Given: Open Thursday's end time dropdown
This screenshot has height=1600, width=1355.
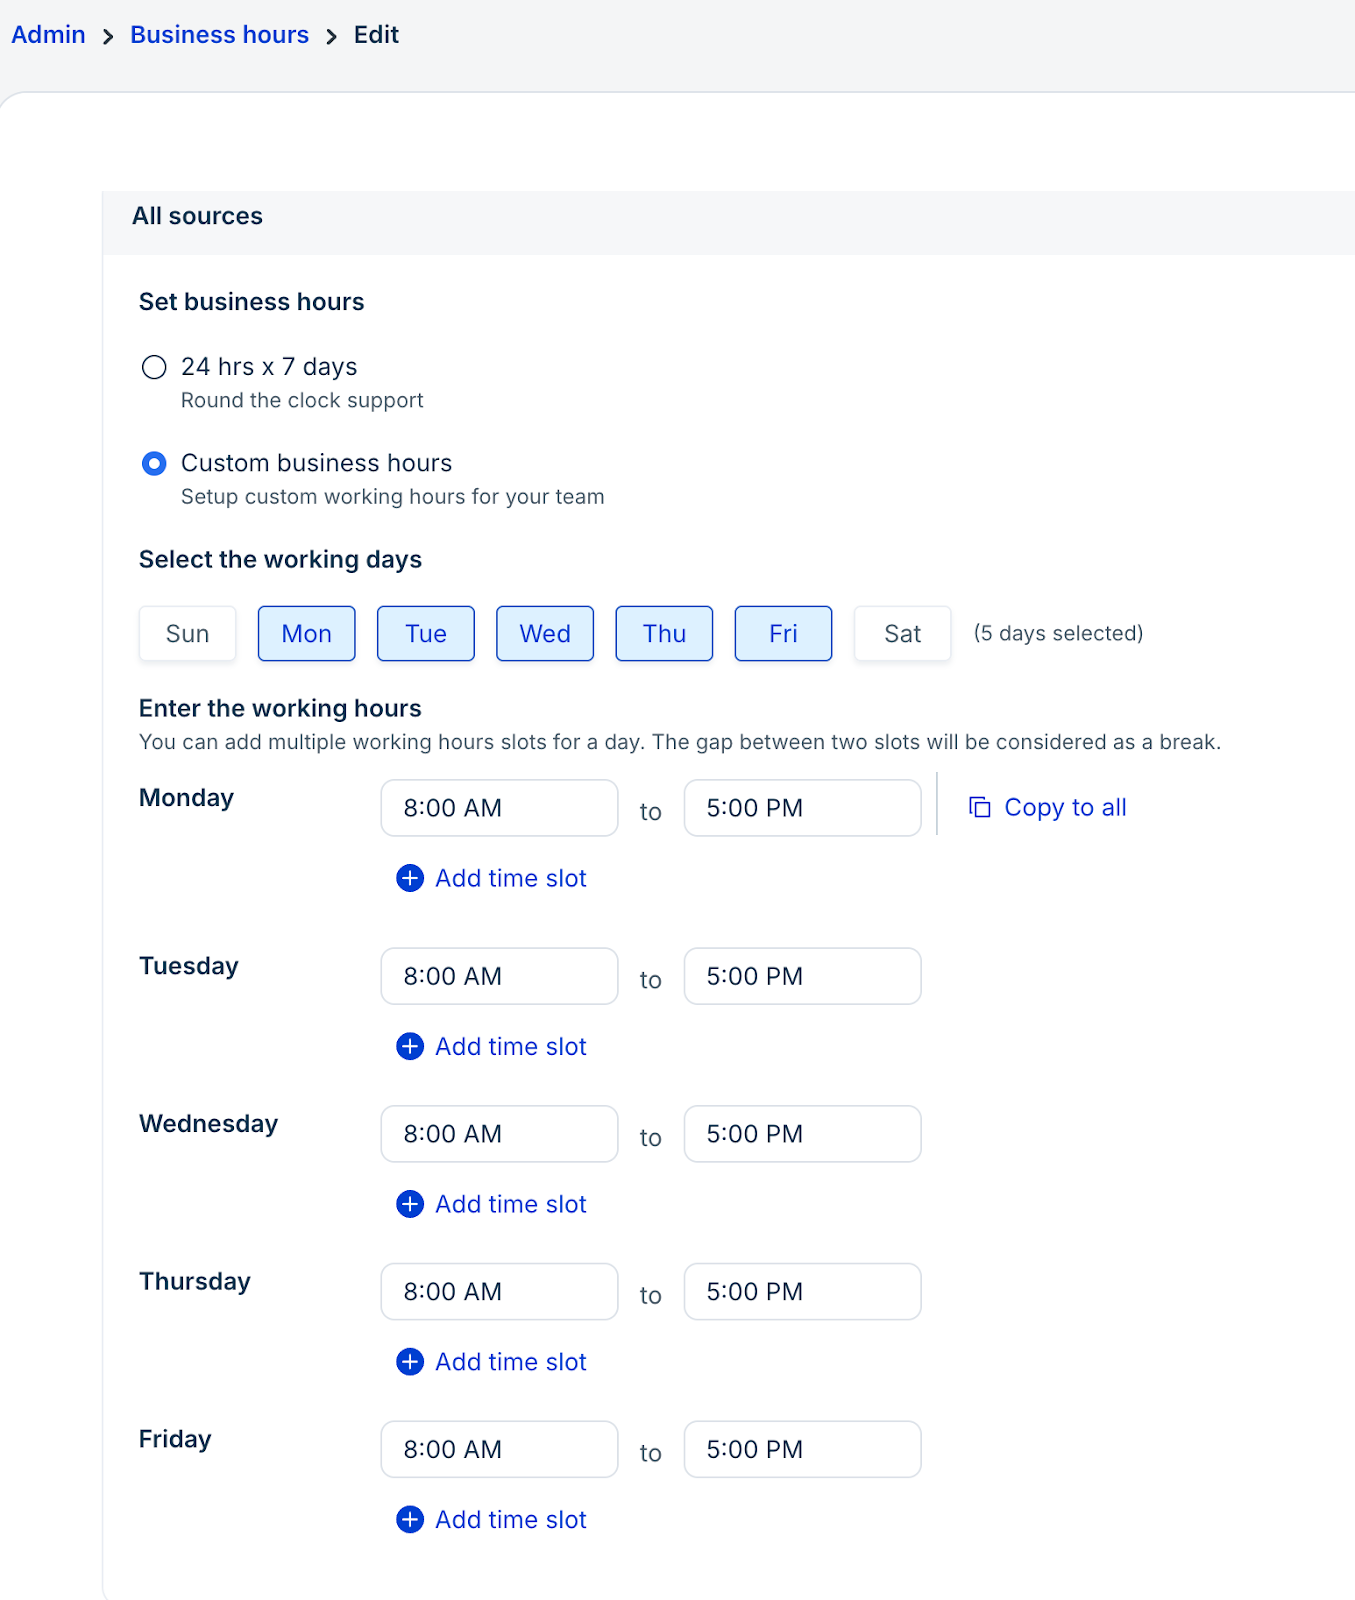Looking at the screenshot, I should pos(802,1292).
